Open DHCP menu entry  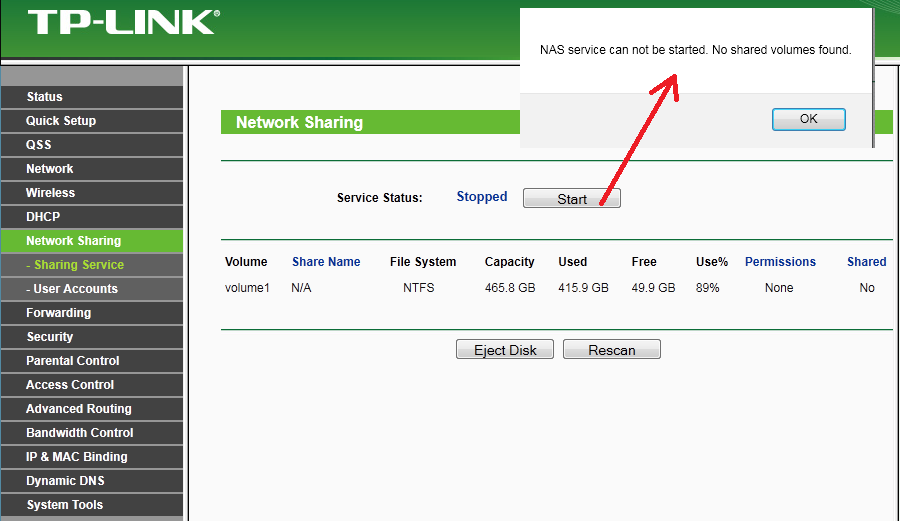[x=92, y=216]
